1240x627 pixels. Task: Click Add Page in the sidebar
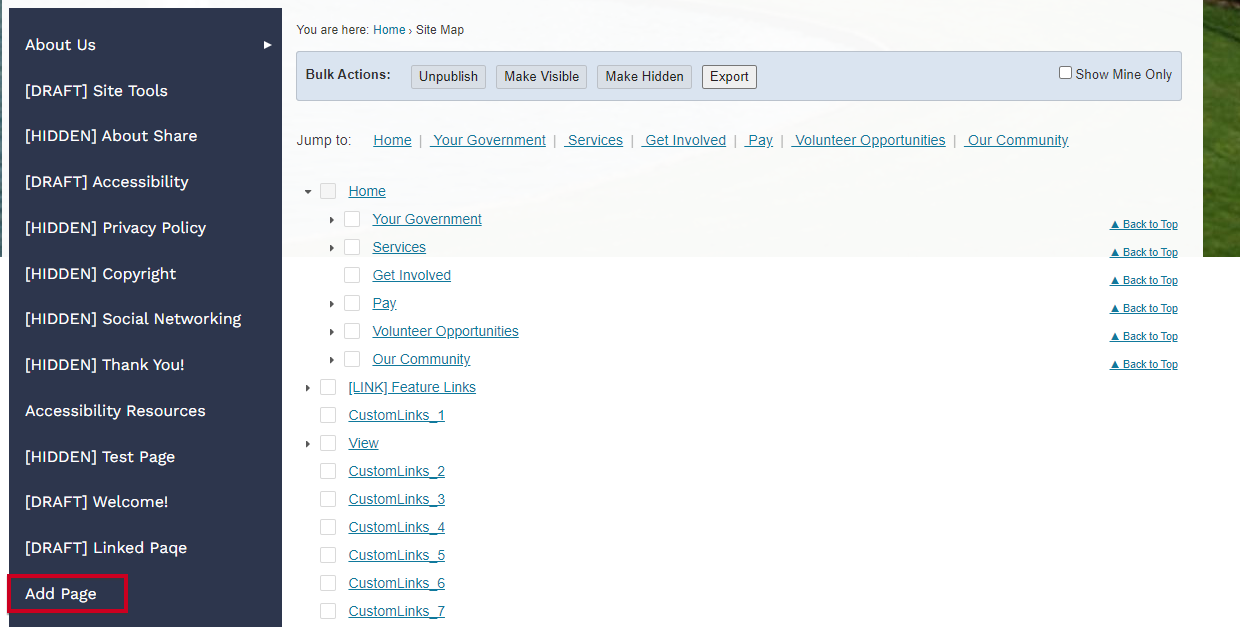point(61,594)
